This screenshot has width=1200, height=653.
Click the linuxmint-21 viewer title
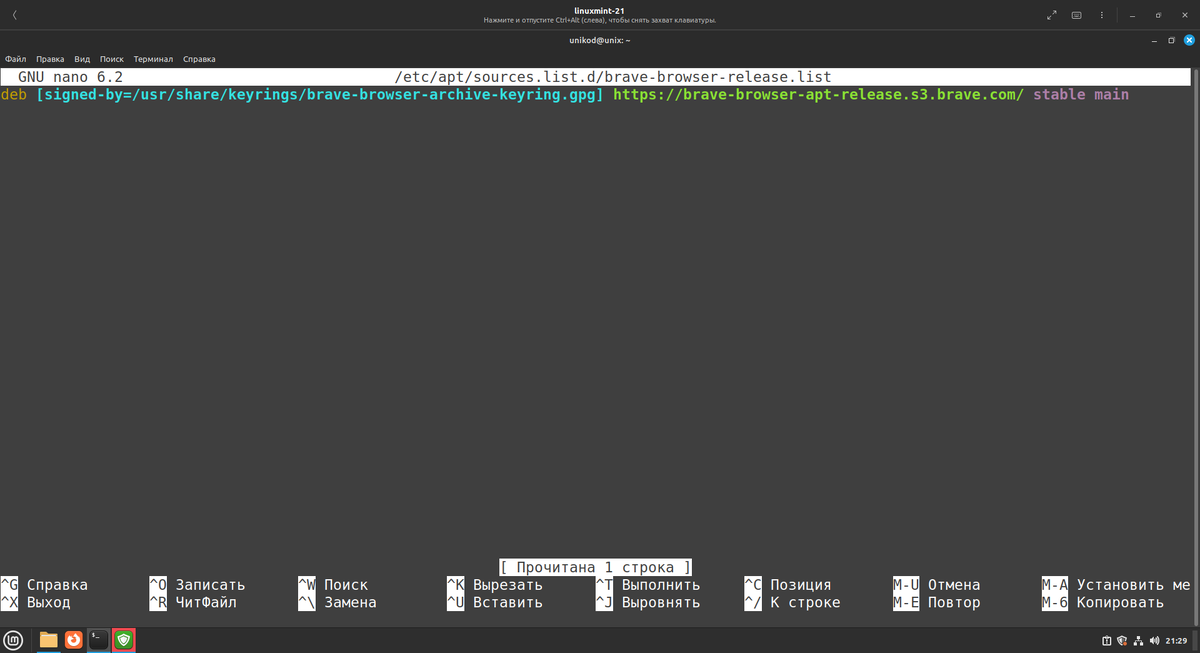[x=600, y=10]
